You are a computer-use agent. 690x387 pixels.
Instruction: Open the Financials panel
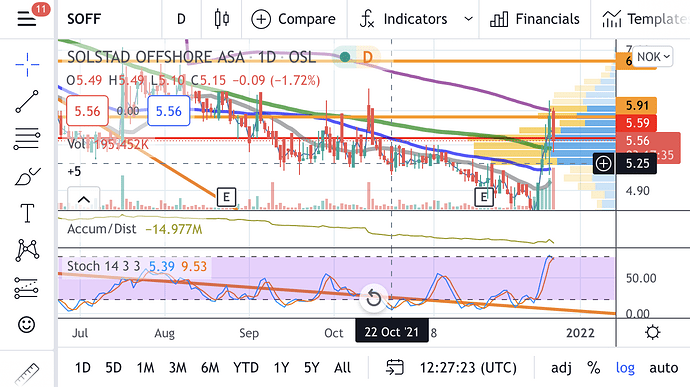click(x=534, y=19)
